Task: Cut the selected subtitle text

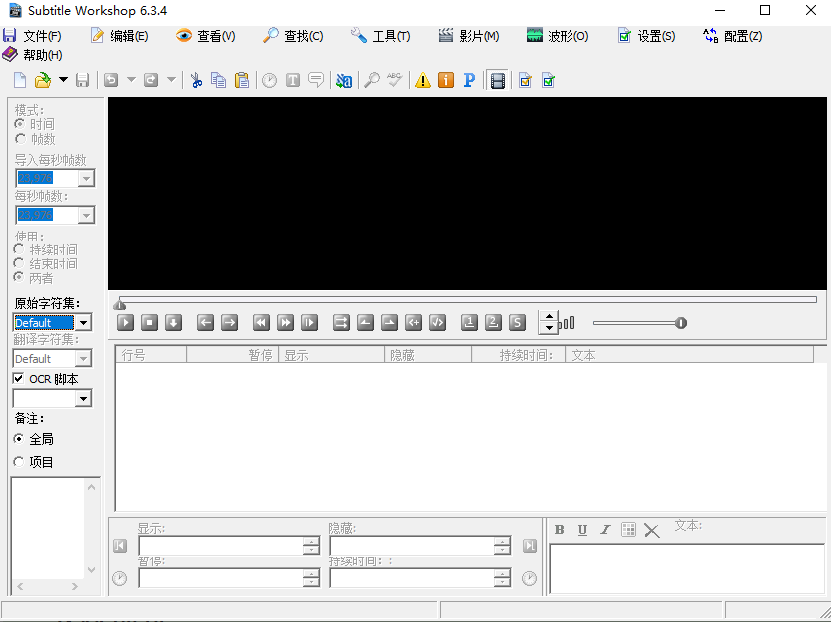Action: (197, 80)
